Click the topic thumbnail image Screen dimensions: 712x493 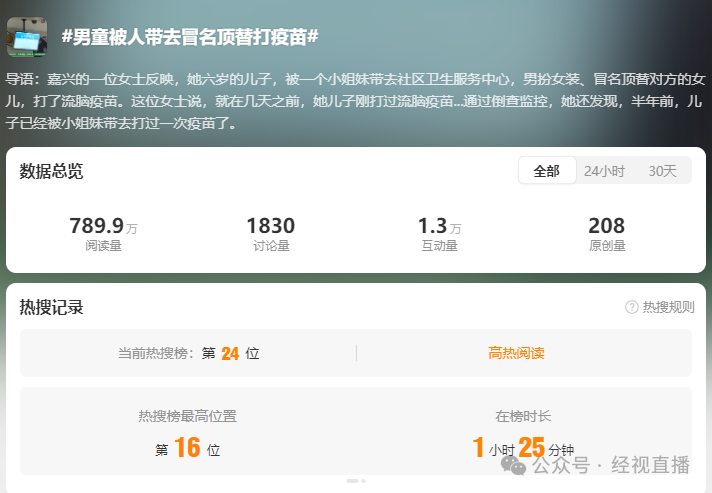(x=27, y=37)
